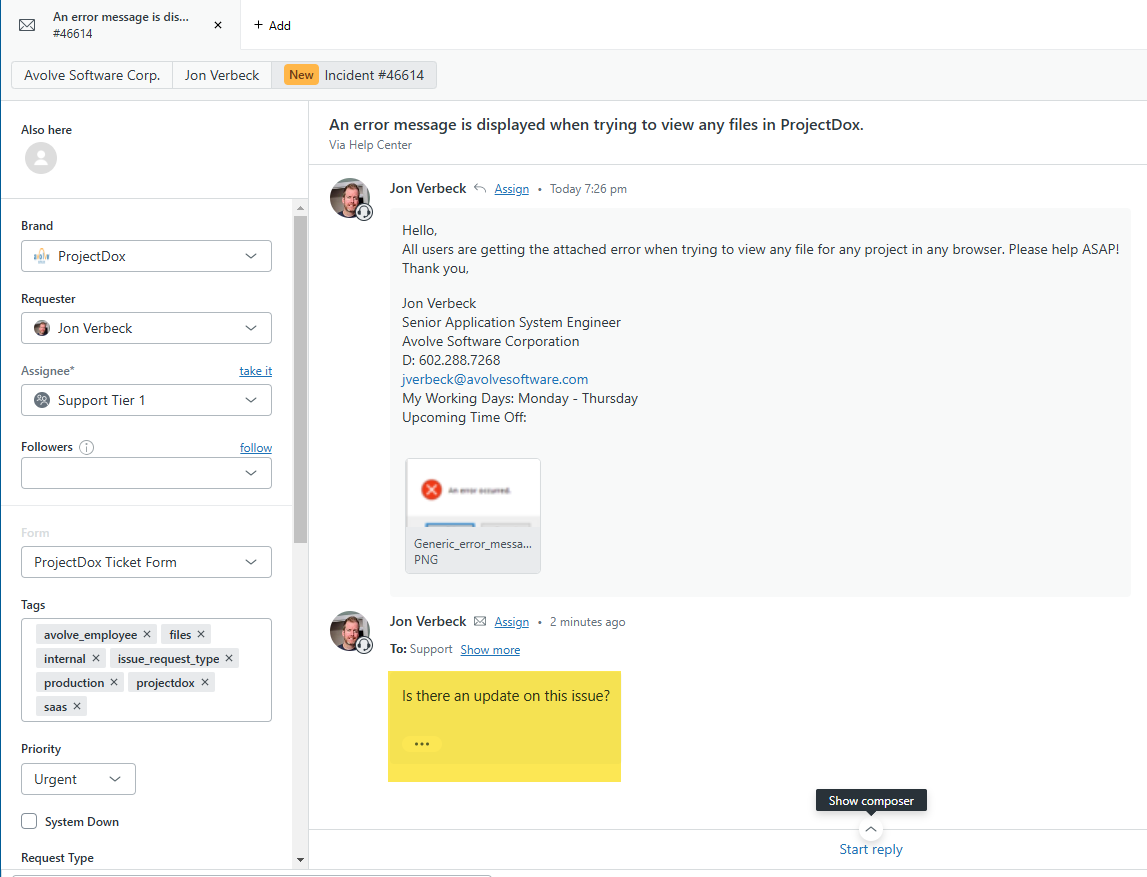Click the Support Tier 1 group icon
1147x877 pixels.
[42, 400]
